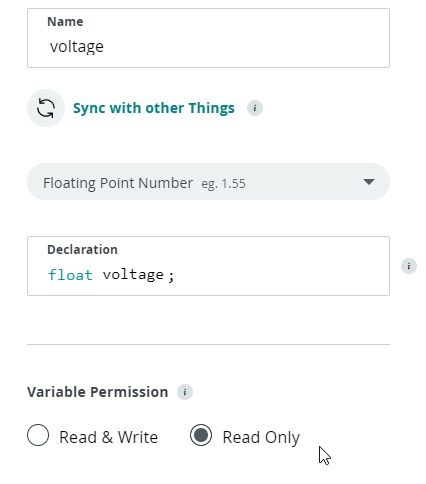Click the Read Only label text

click(261, 437)
